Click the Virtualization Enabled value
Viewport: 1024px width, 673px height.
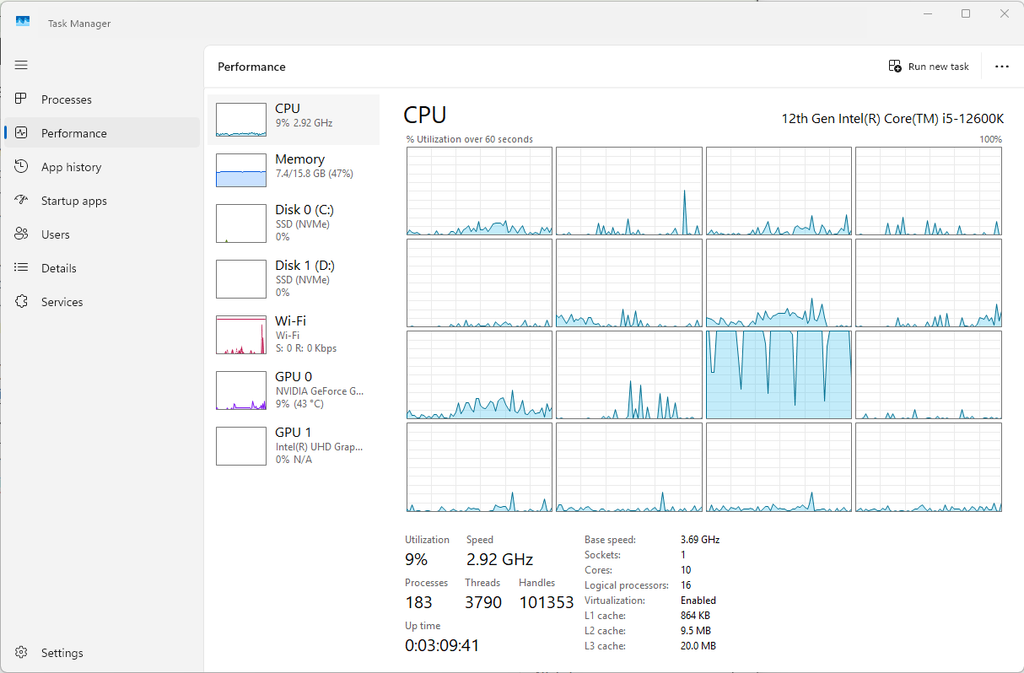(x=698, y=600)
